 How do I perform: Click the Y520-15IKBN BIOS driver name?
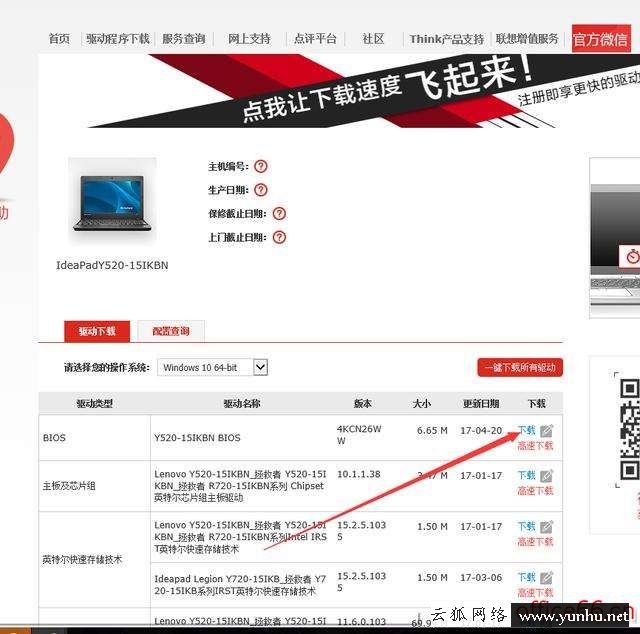pos(197,438)
